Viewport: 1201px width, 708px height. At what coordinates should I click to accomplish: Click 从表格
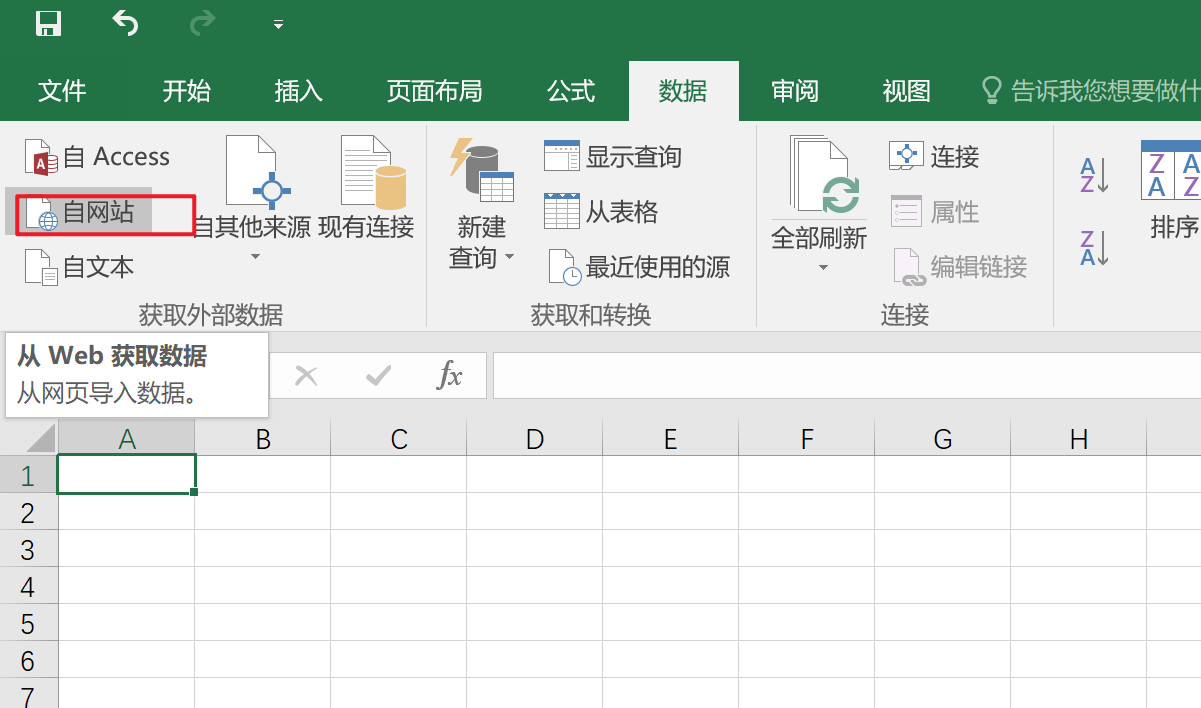[x=601, y=212]
